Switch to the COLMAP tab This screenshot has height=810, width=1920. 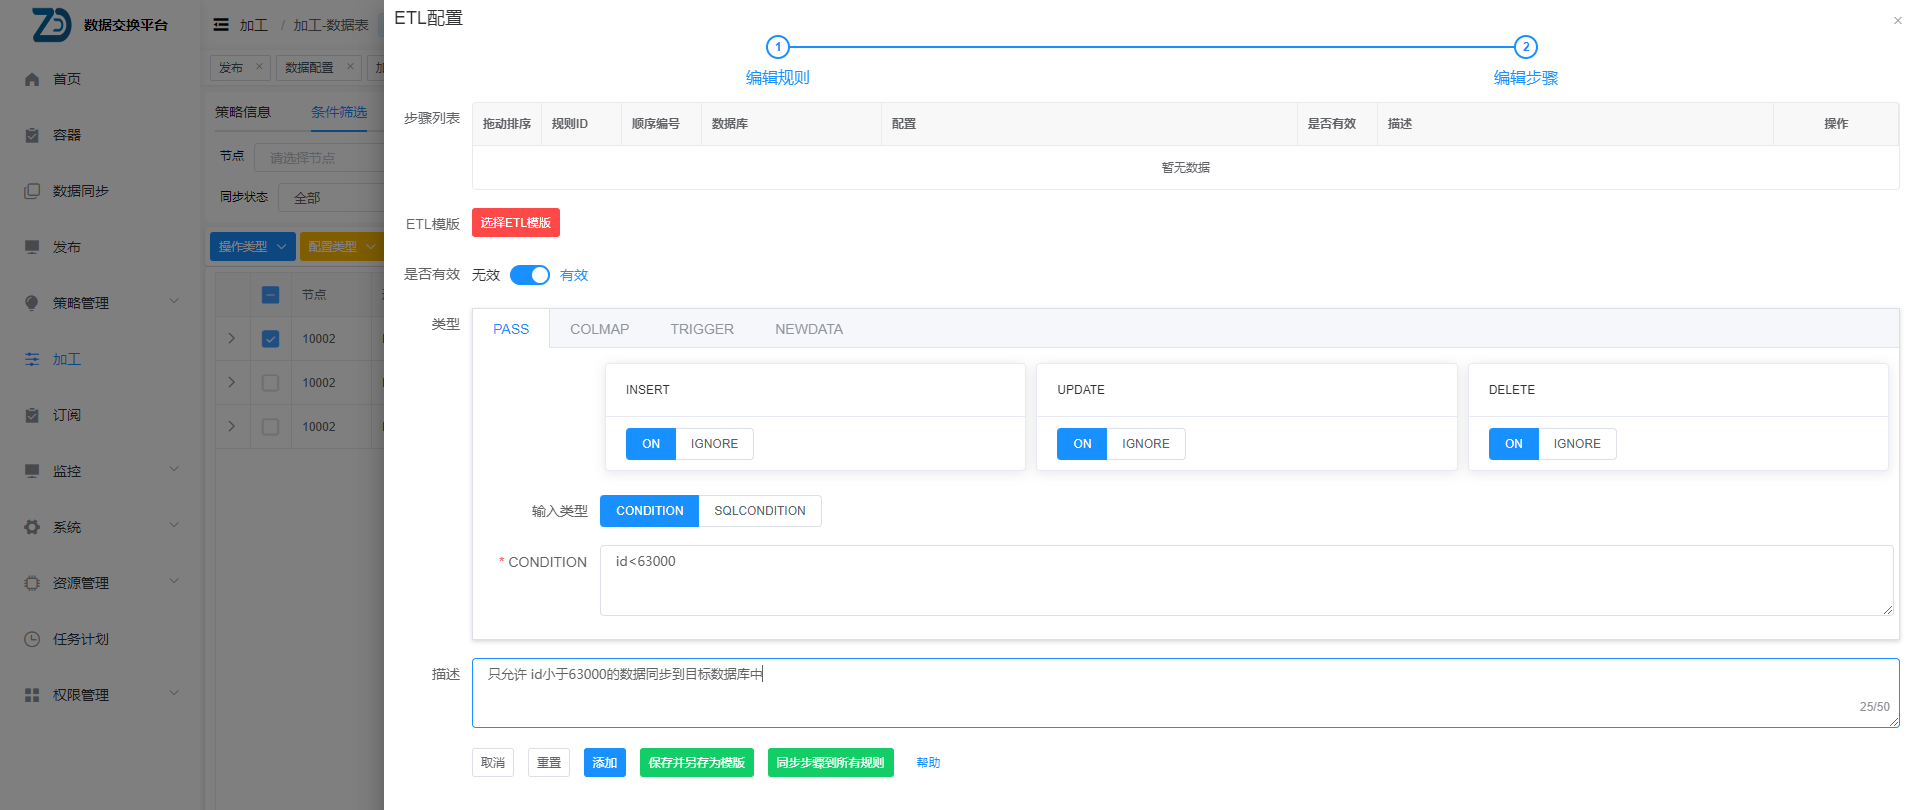tap(599, 329)
